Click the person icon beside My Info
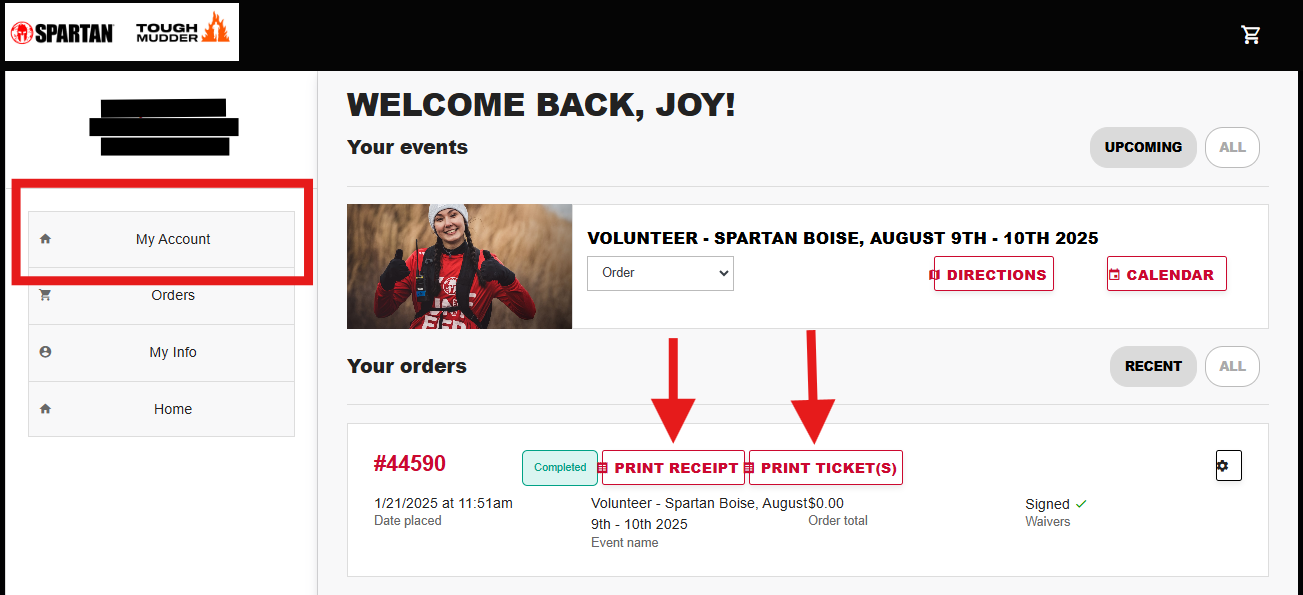 click(44, 352)
